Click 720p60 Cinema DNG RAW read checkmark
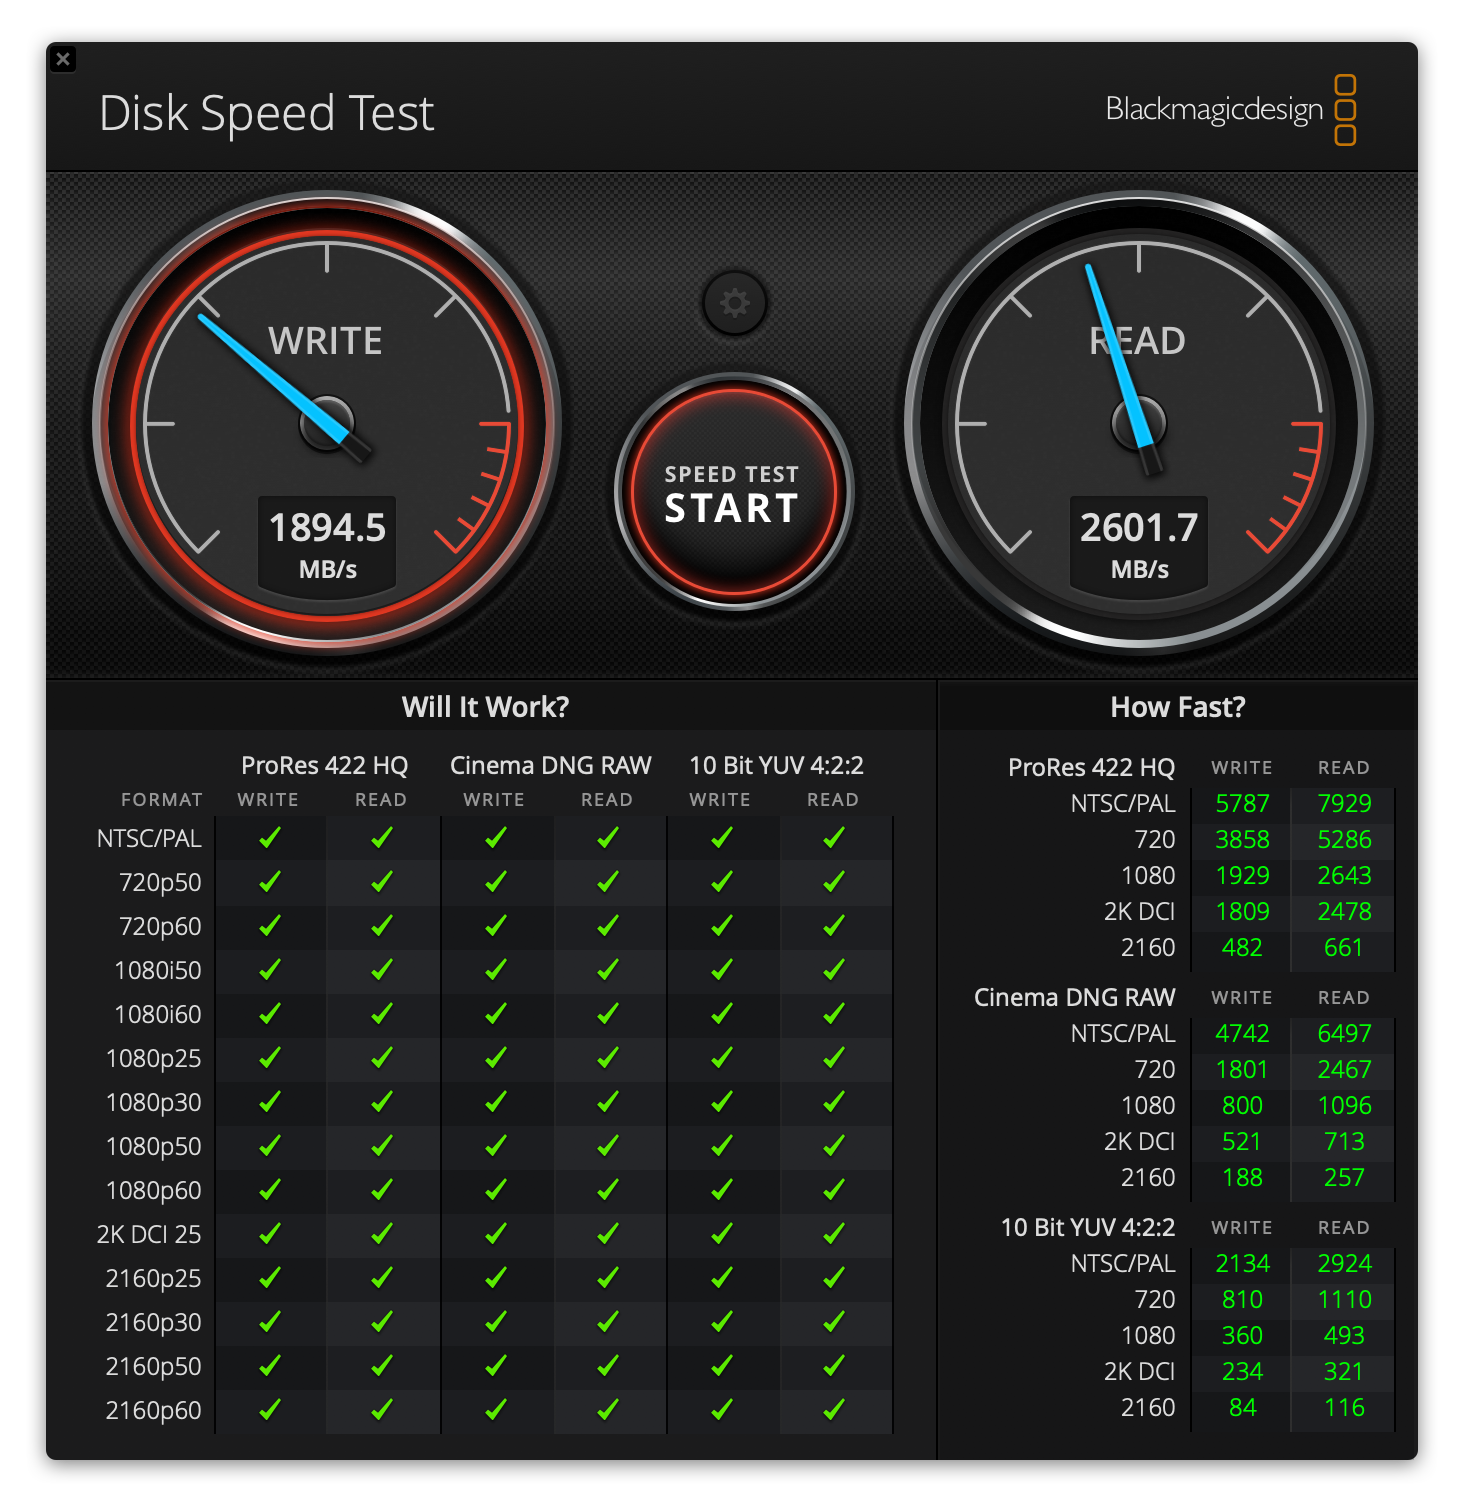Screen dimensions: 1464x1512 pos(607,926)
